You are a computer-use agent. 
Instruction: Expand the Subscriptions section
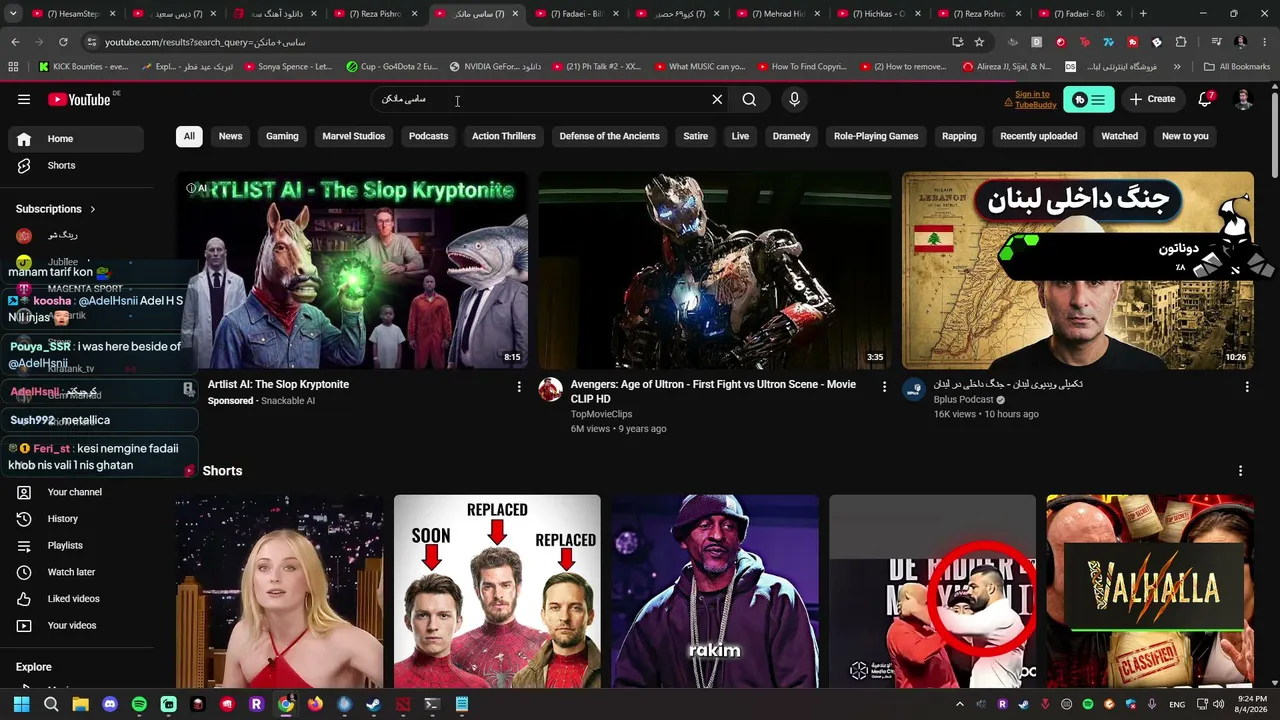(x=56, y=209)
